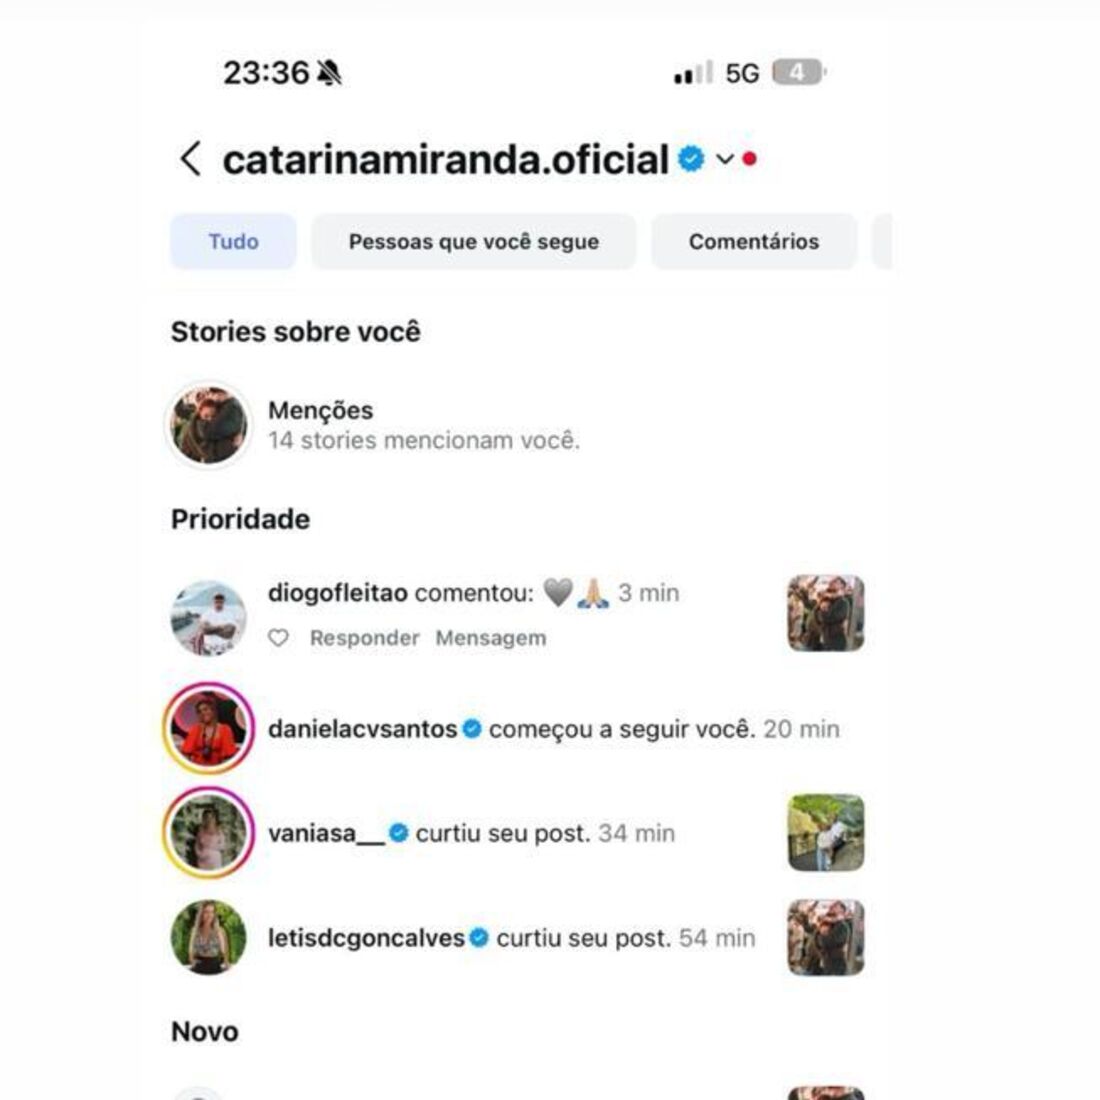This screenshot has width=1100, height=1100.
Task: Open danielacvsantos story ring avatar
Action: [208, 728]
